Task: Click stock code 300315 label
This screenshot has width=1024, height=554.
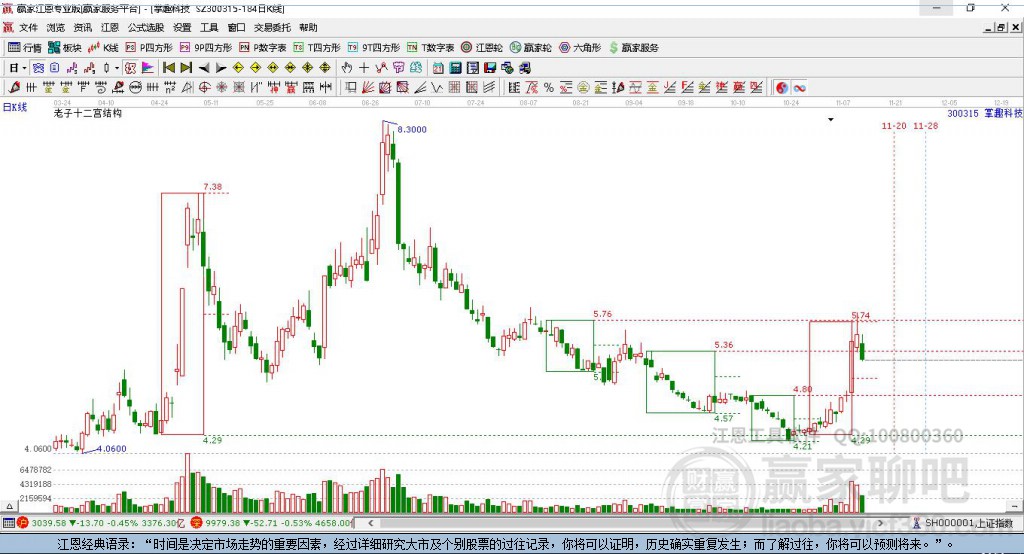Action: pos(963,113)
